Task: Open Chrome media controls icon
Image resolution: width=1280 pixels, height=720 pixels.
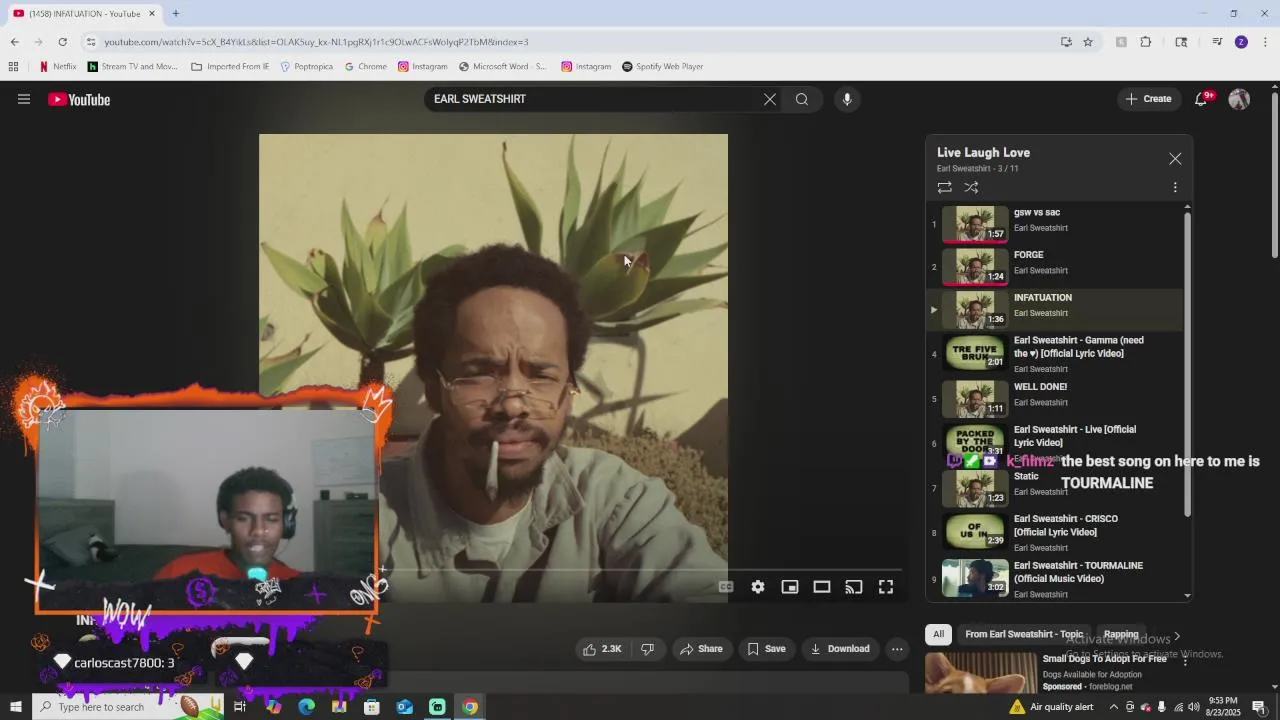Action: [1217, 42]
